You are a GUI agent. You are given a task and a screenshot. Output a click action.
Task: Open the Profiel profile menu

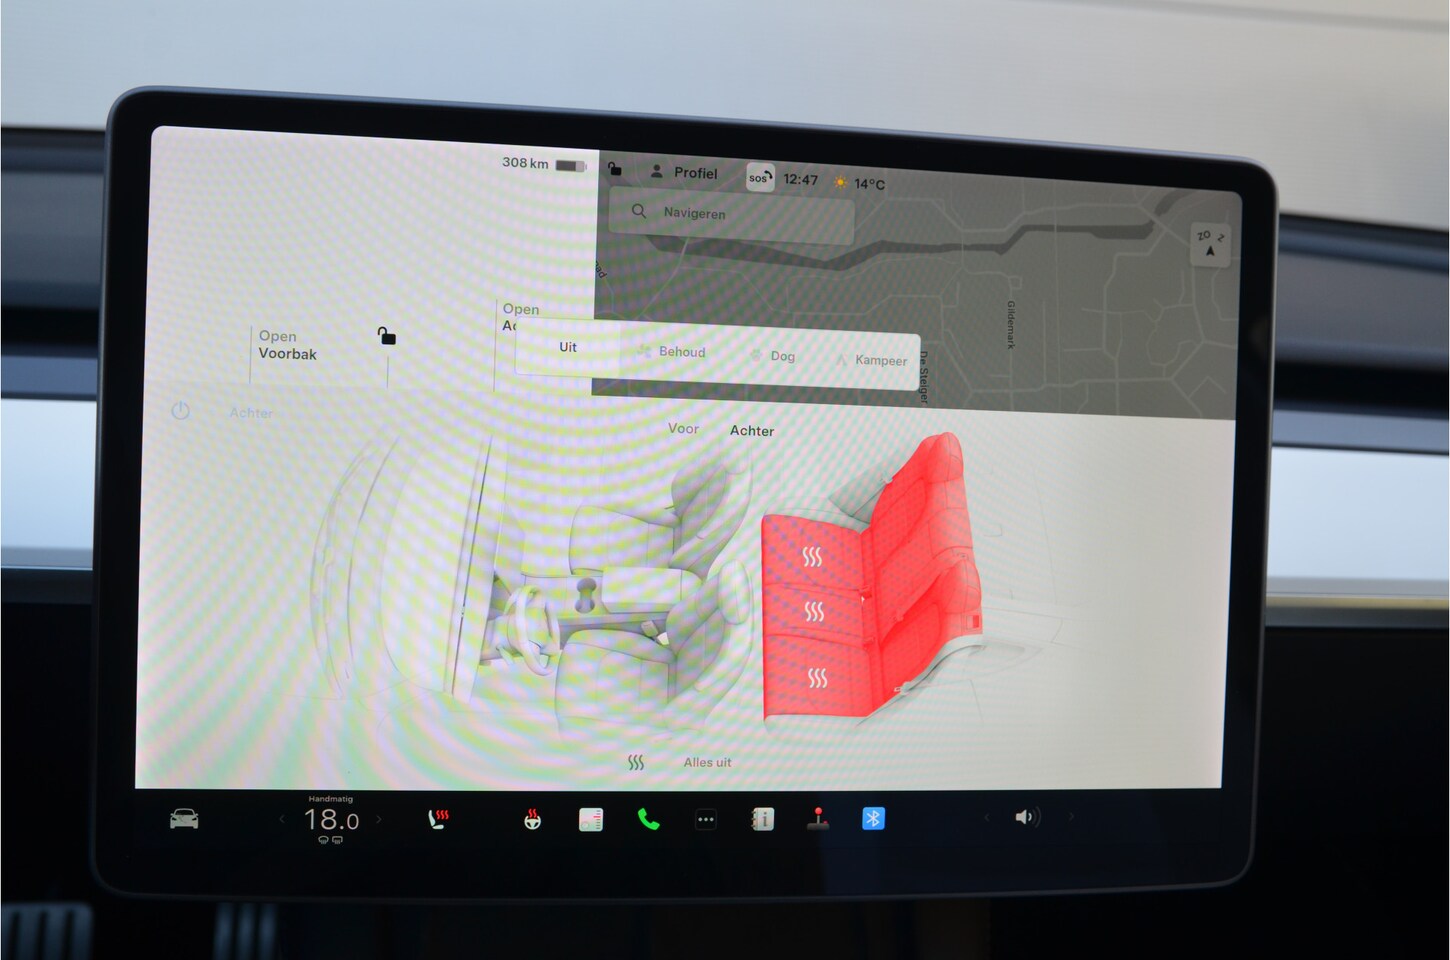(x=685, y=173)
